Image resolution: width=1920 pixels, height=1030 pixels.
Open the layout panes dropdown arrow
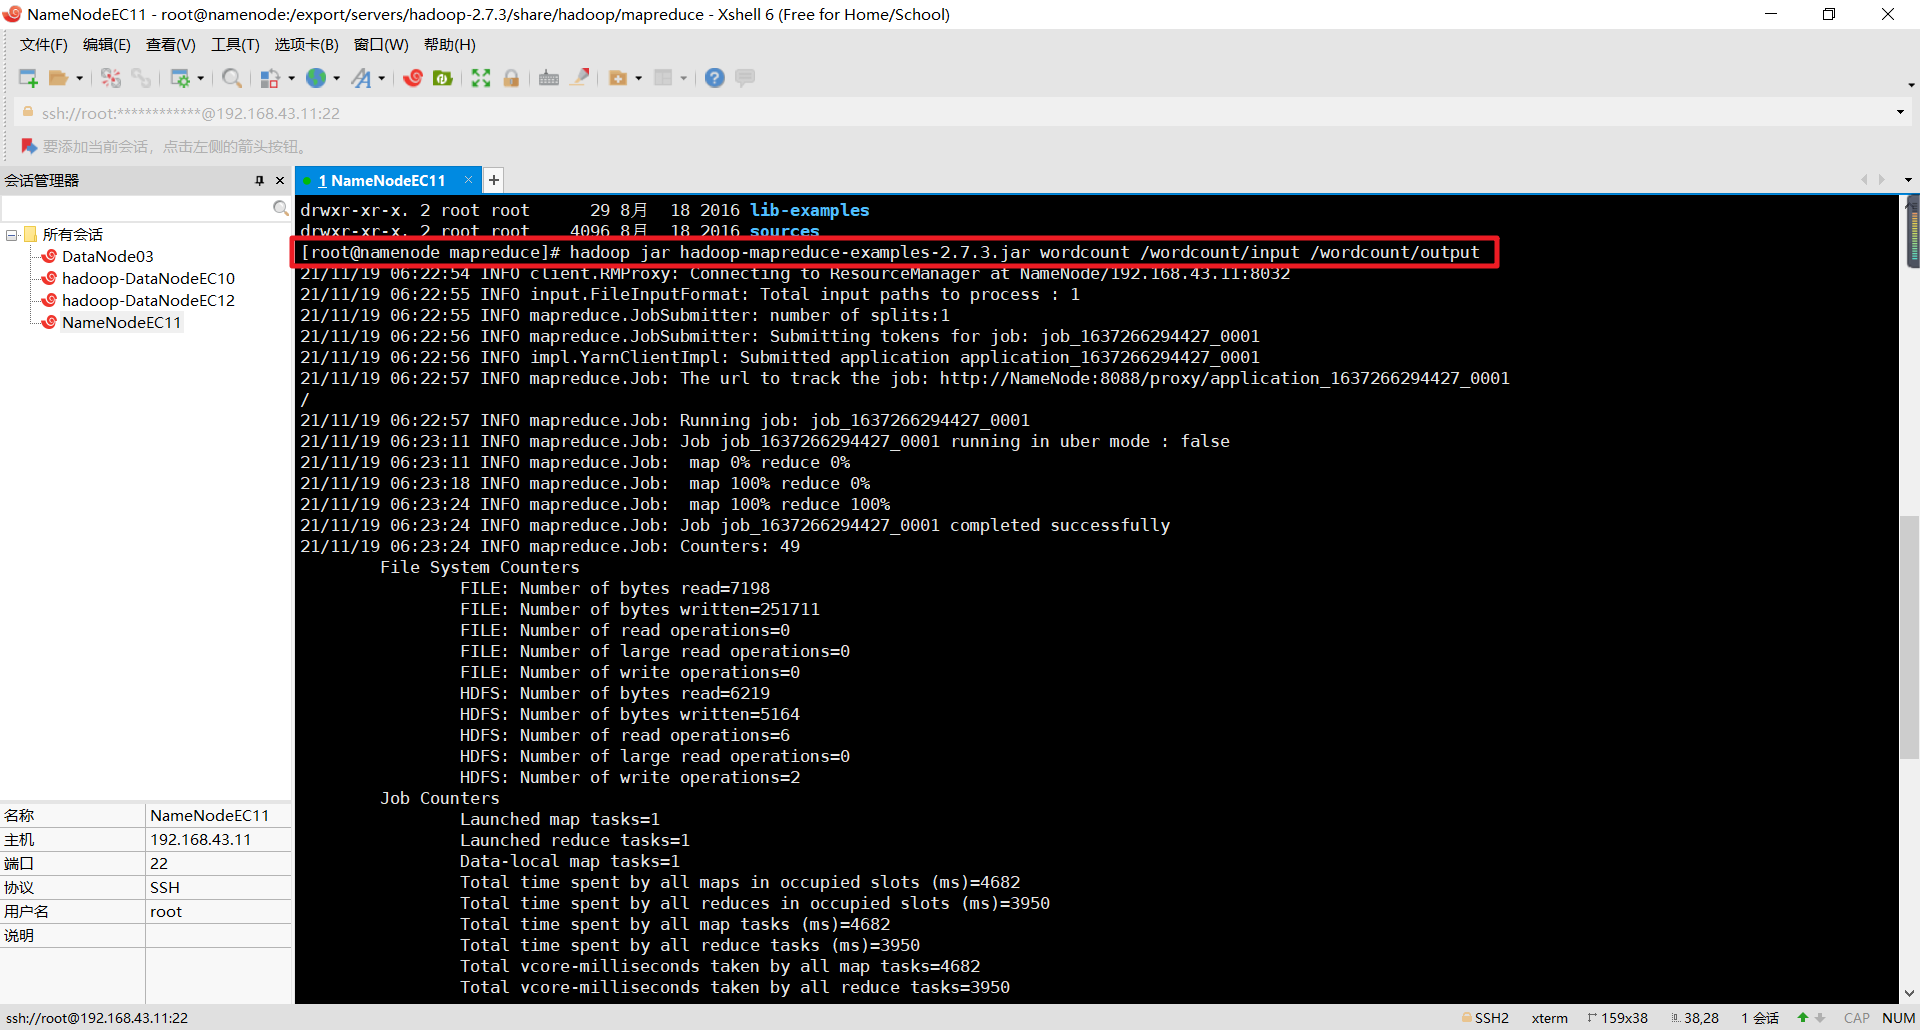(x=684, y=78)
